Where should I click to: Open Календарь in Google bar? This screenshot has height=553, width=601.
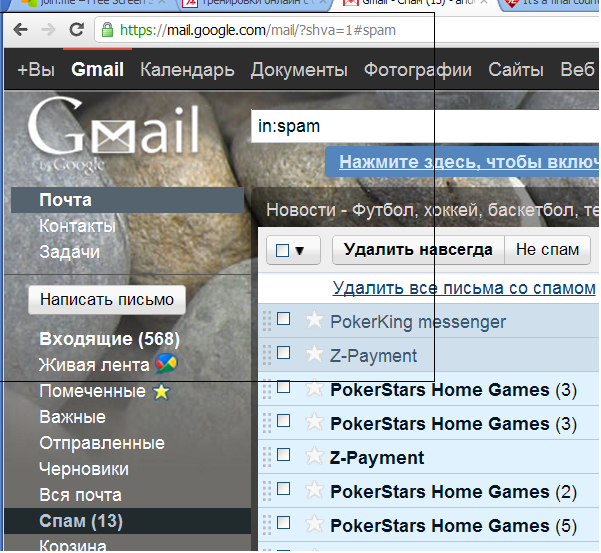pos(187,70)
